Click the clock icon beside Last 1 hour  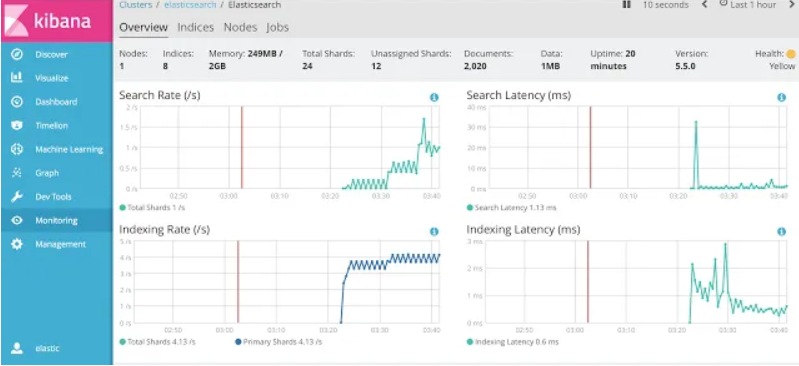724,4
